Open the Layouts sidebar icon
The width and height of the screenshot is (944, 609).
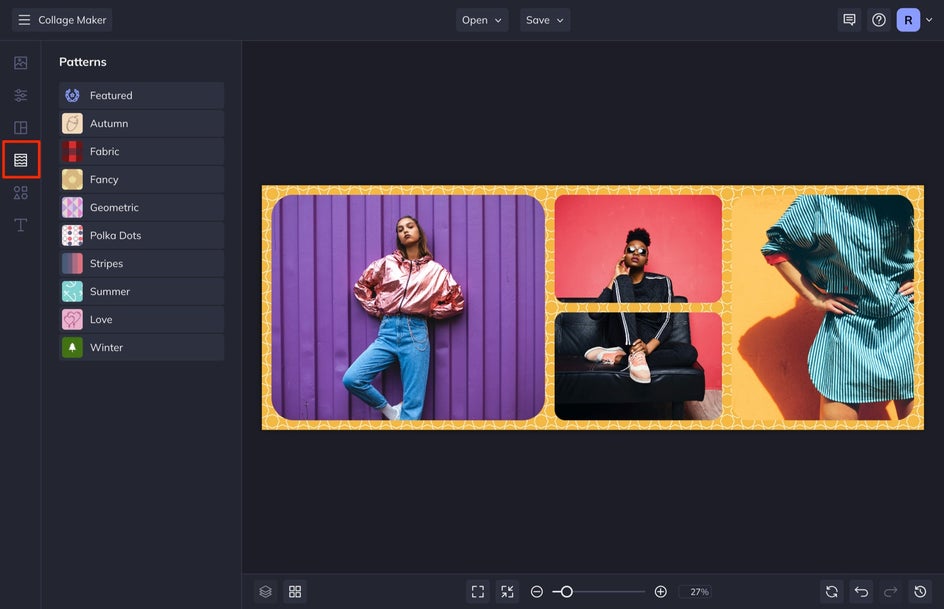coord(20,128)
